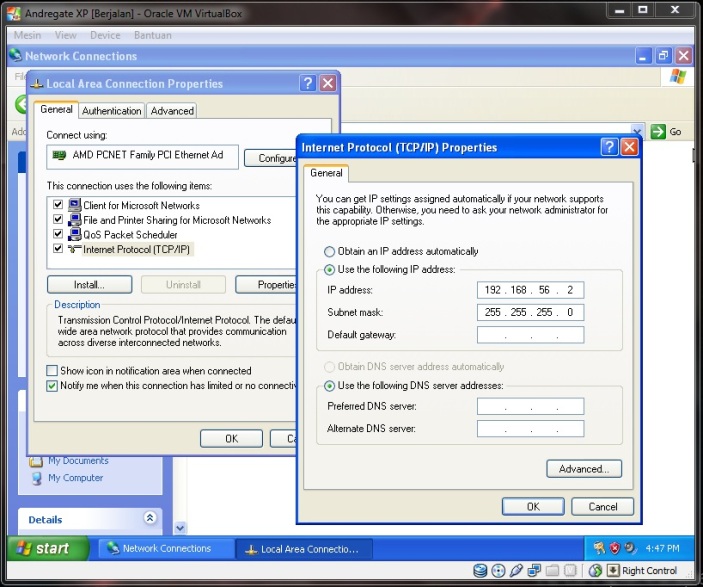The height and width of the screenshot is (587, 703).
Task: Open VirtualBox View menu
Action: pyautogui.click(x=65, y=35)
